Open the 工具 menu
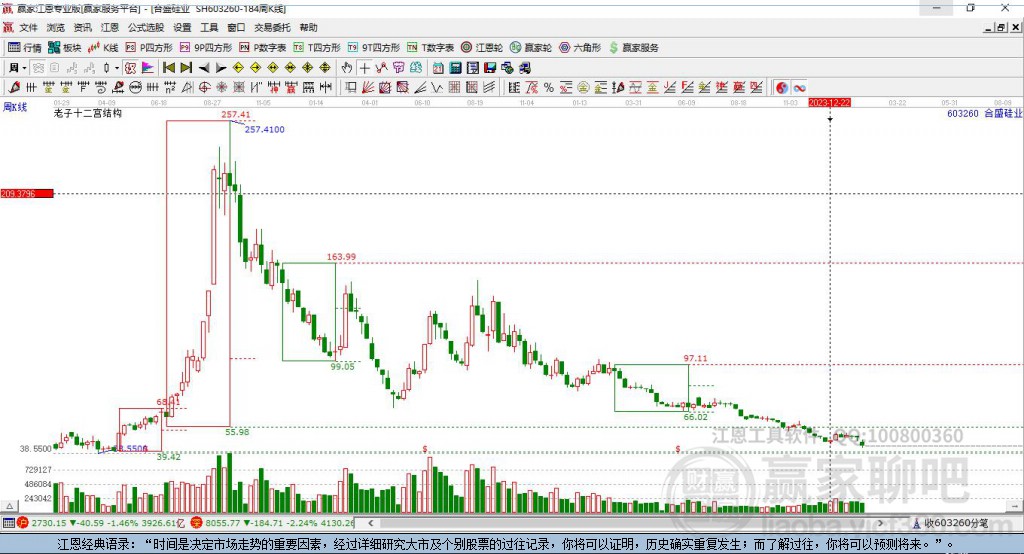The height and width of the screenshot is (554, 1024). [x=209, y=27]
